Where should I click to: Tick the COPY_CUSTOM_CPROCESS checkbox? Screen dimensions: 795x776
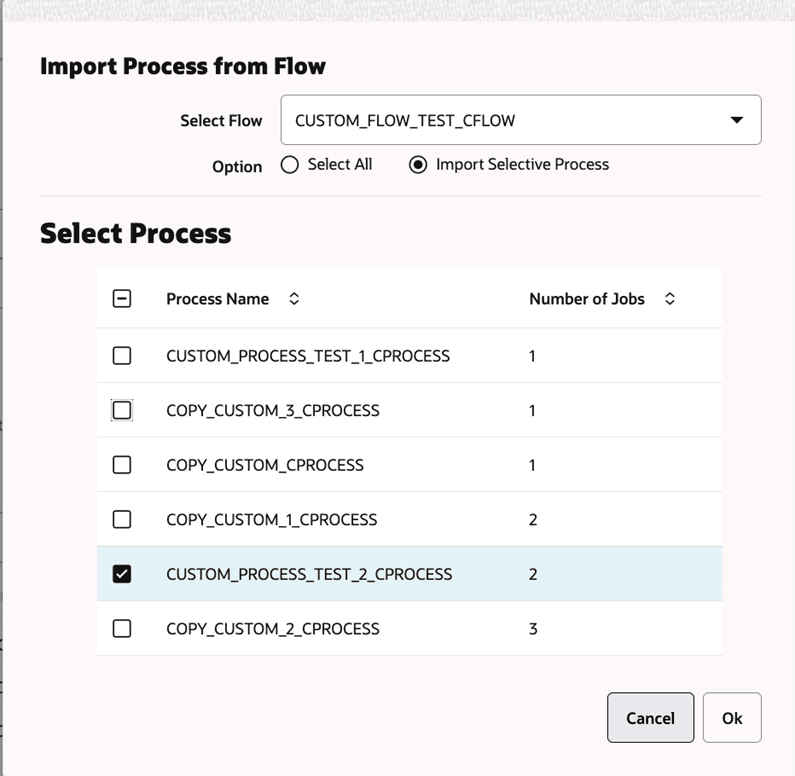pos(122,465)
